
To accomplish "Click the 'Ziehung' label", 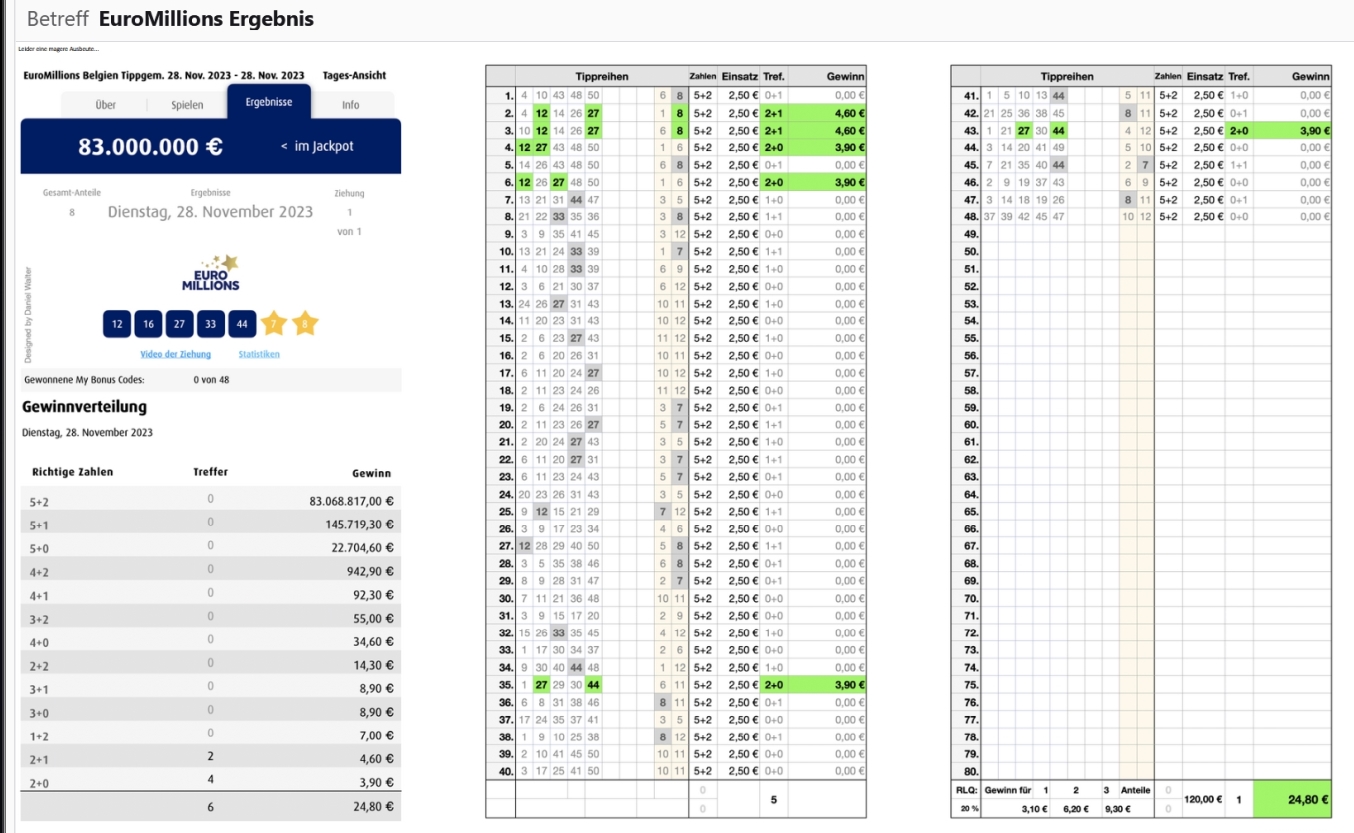I will (349, 193).
